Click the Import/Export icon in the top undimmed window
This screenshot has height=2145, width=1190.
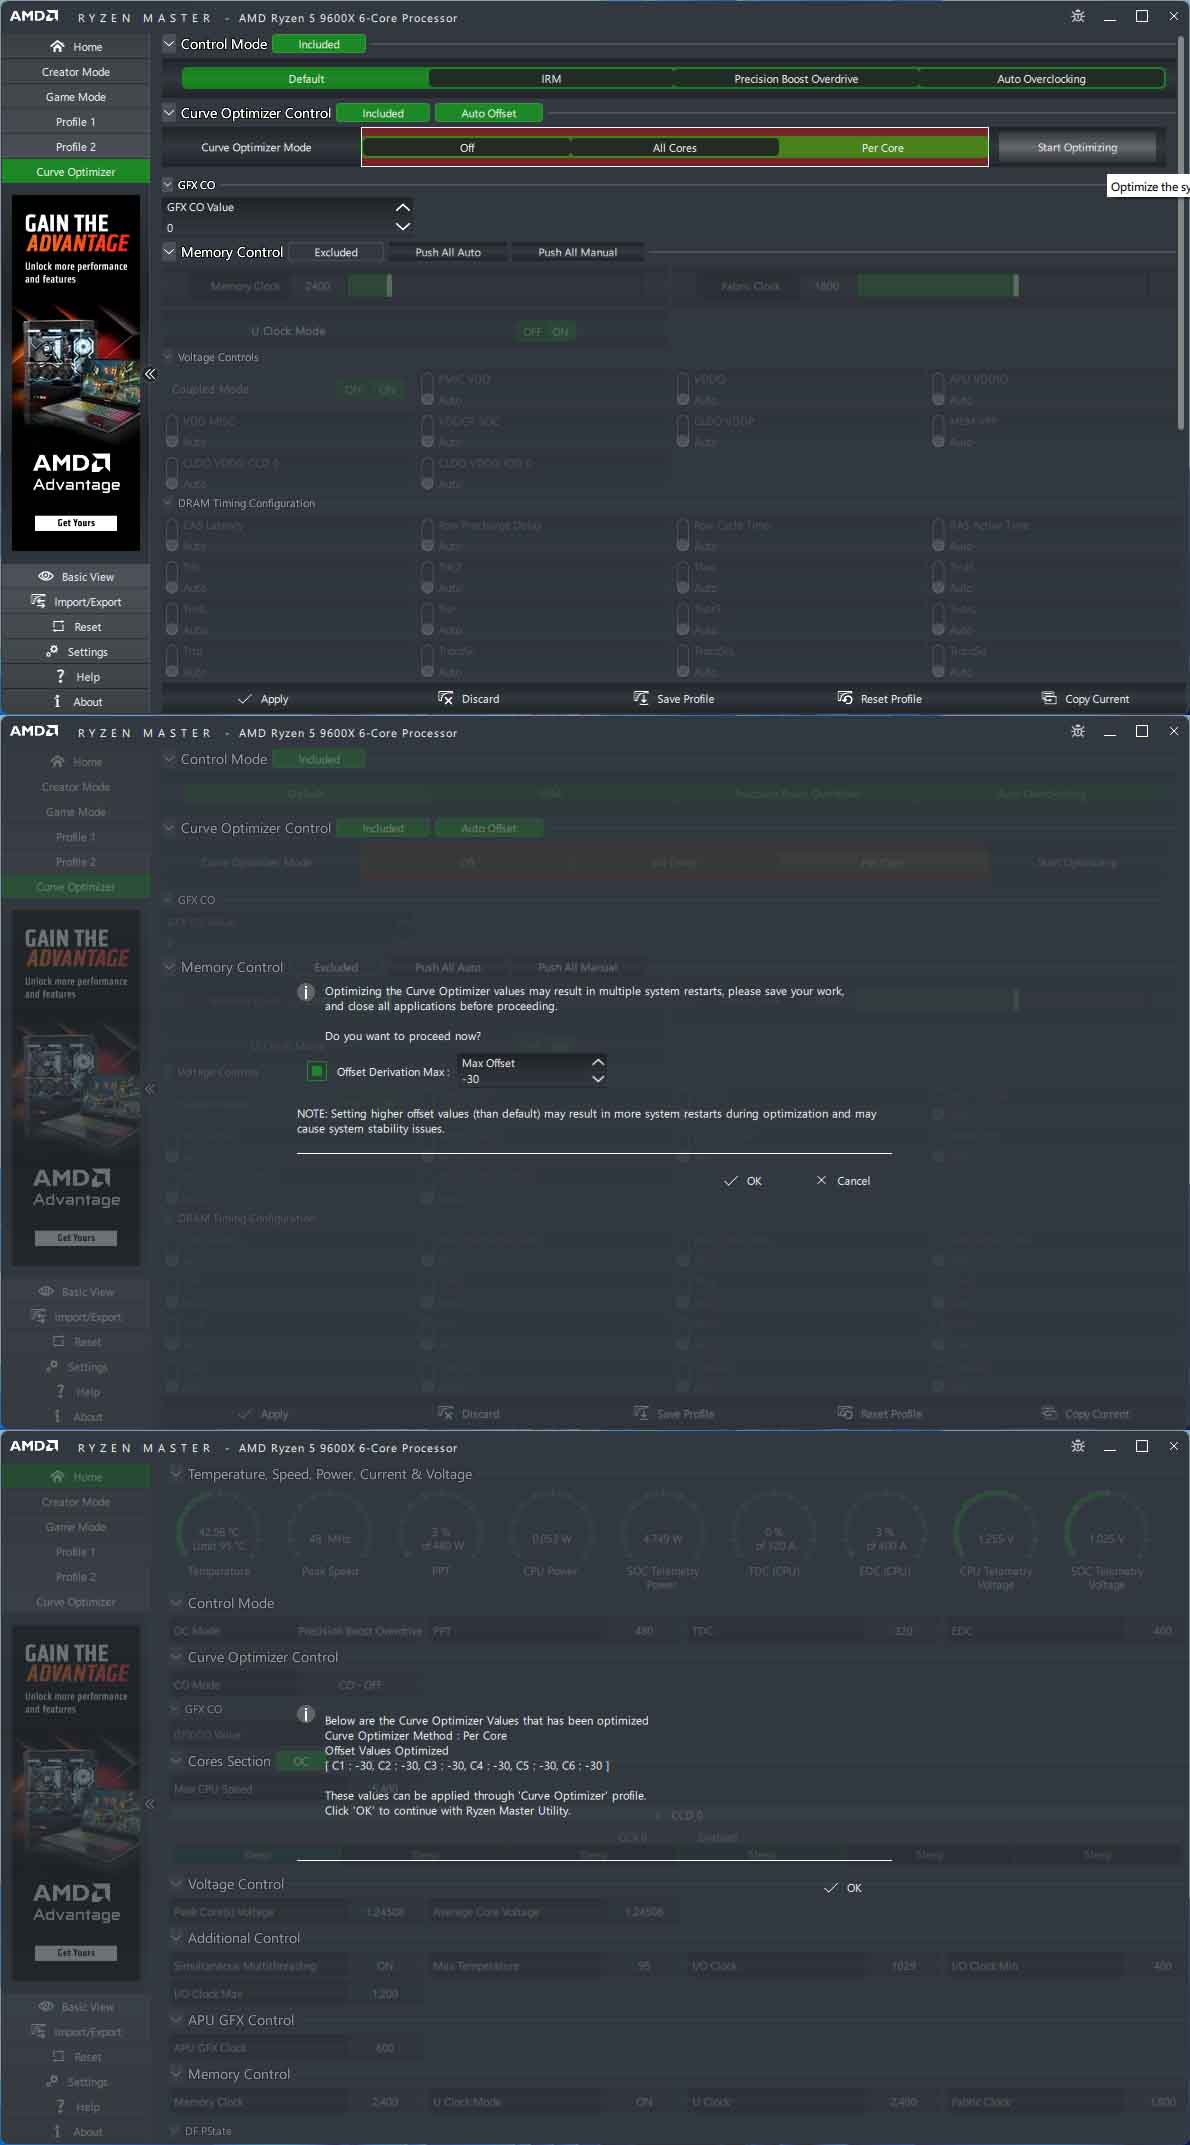point(38,601)
